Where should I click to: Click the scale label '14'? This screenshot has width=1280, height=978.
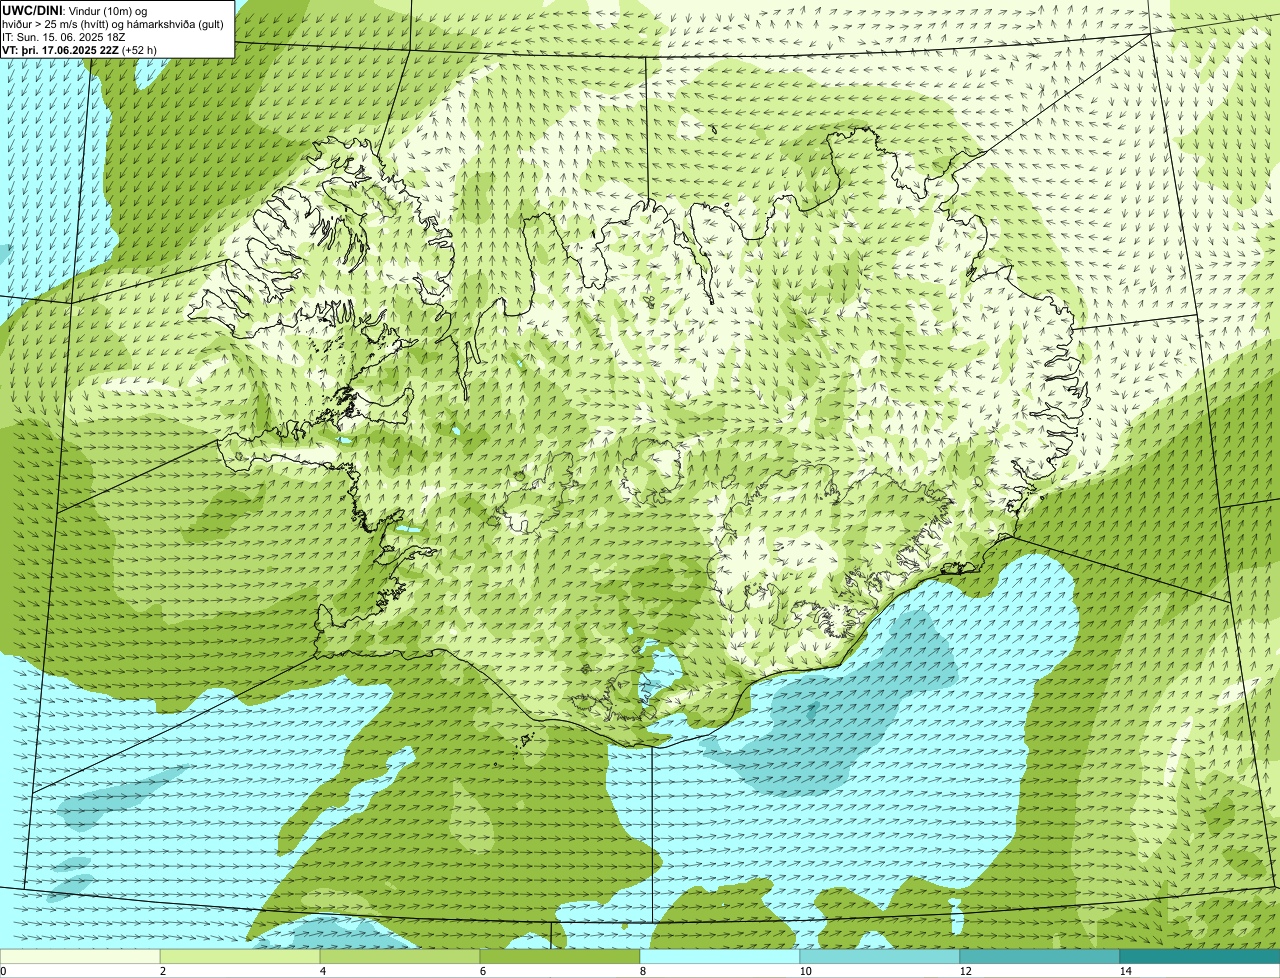pos(1126,971)
